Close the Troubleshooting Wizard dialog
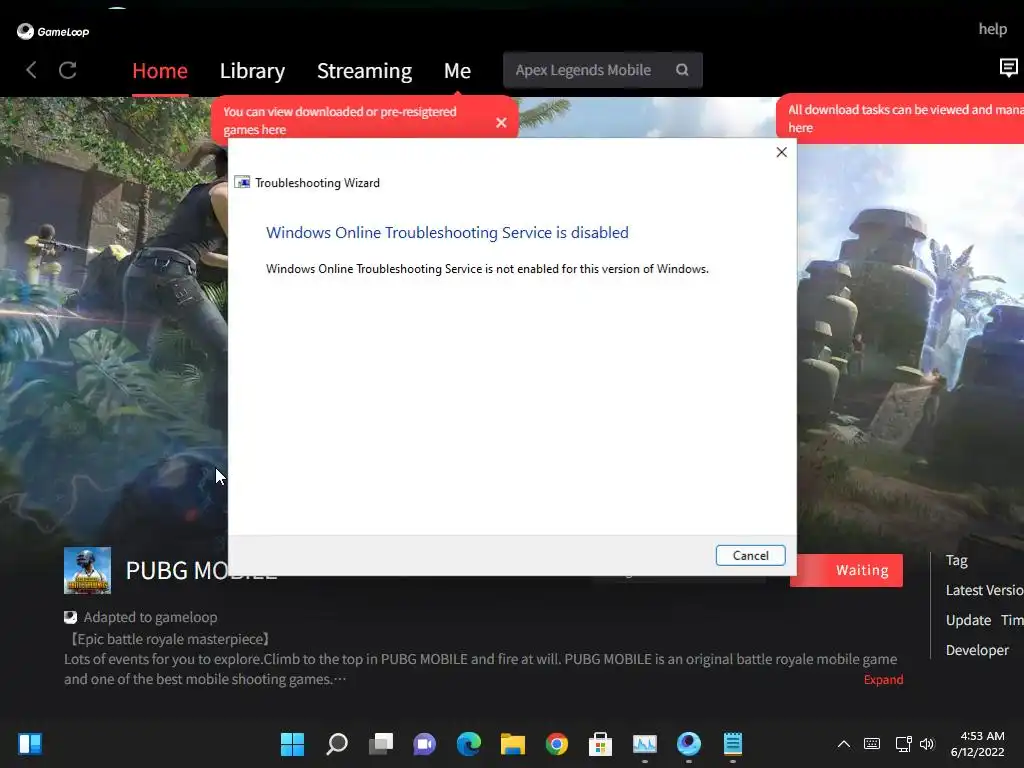 click(x=781, y=152)
